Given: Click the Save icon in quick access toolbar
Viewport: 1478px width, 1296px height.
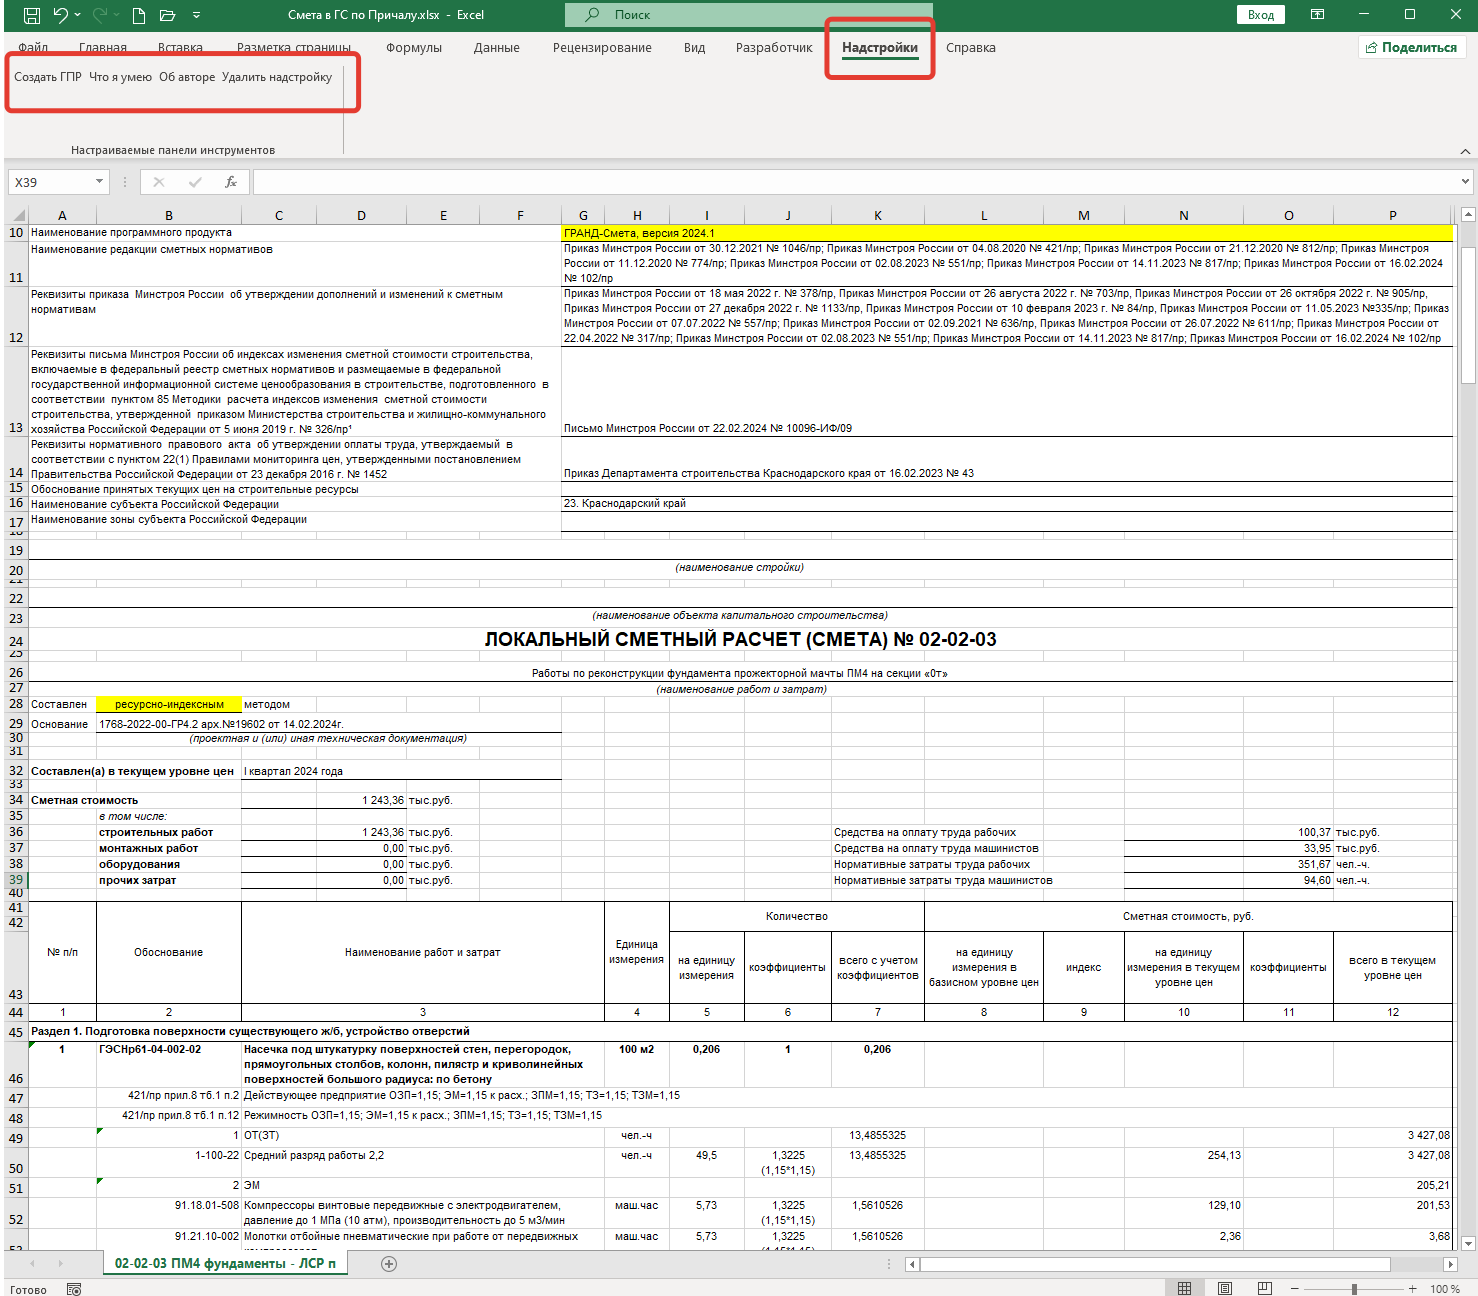Looking at the screenshot, I should 32,15.
